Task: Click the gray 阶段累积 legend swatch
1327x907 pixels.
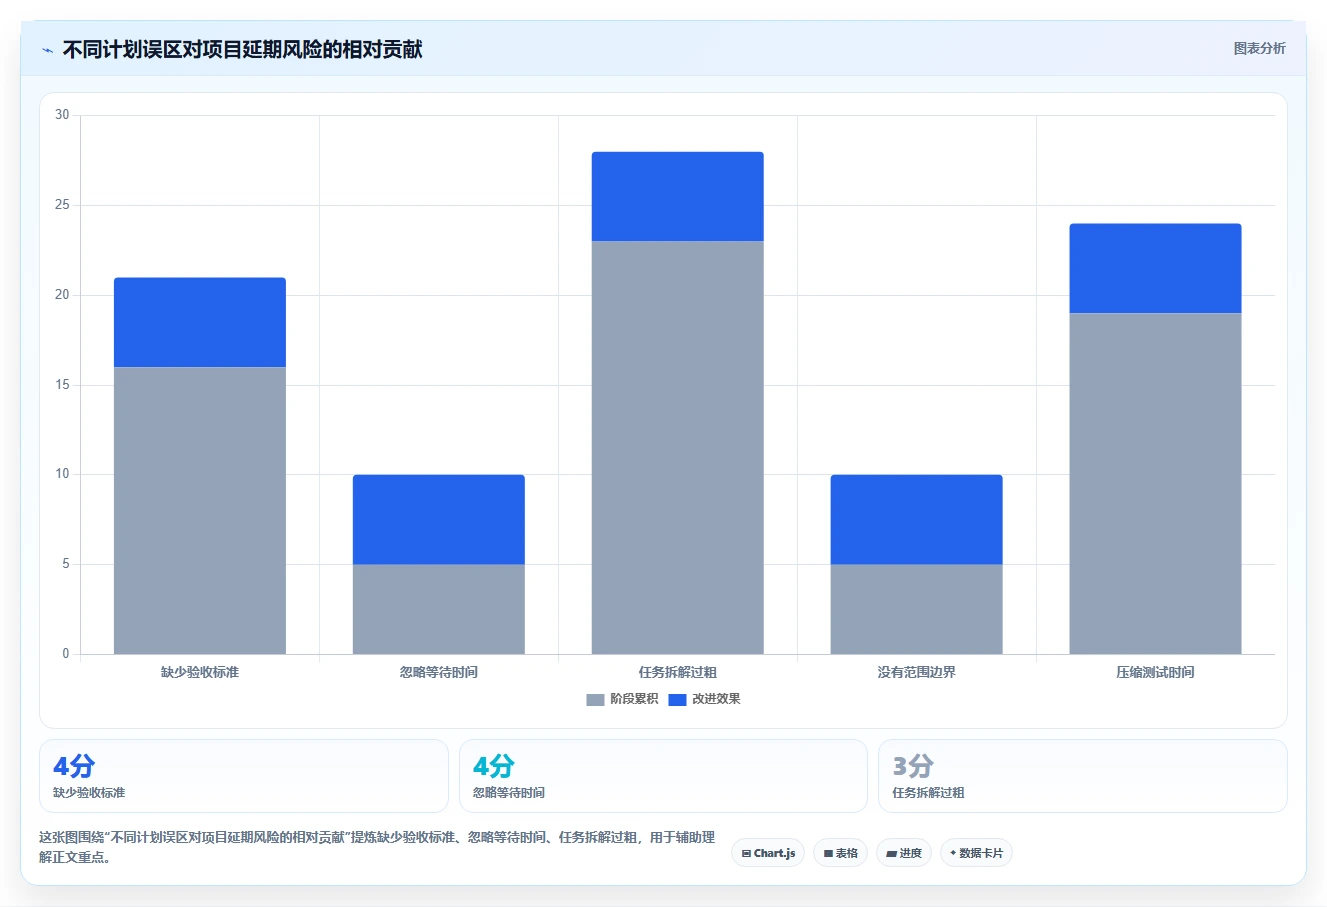Action: pyautogui.click(x=595, y=700)
